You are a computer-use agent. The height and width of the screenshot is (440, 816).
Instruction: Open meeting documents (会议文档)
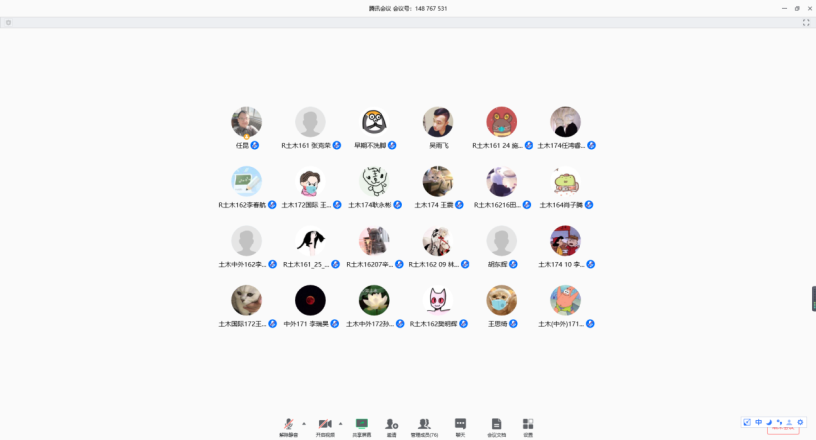click(x=496, y=425)
